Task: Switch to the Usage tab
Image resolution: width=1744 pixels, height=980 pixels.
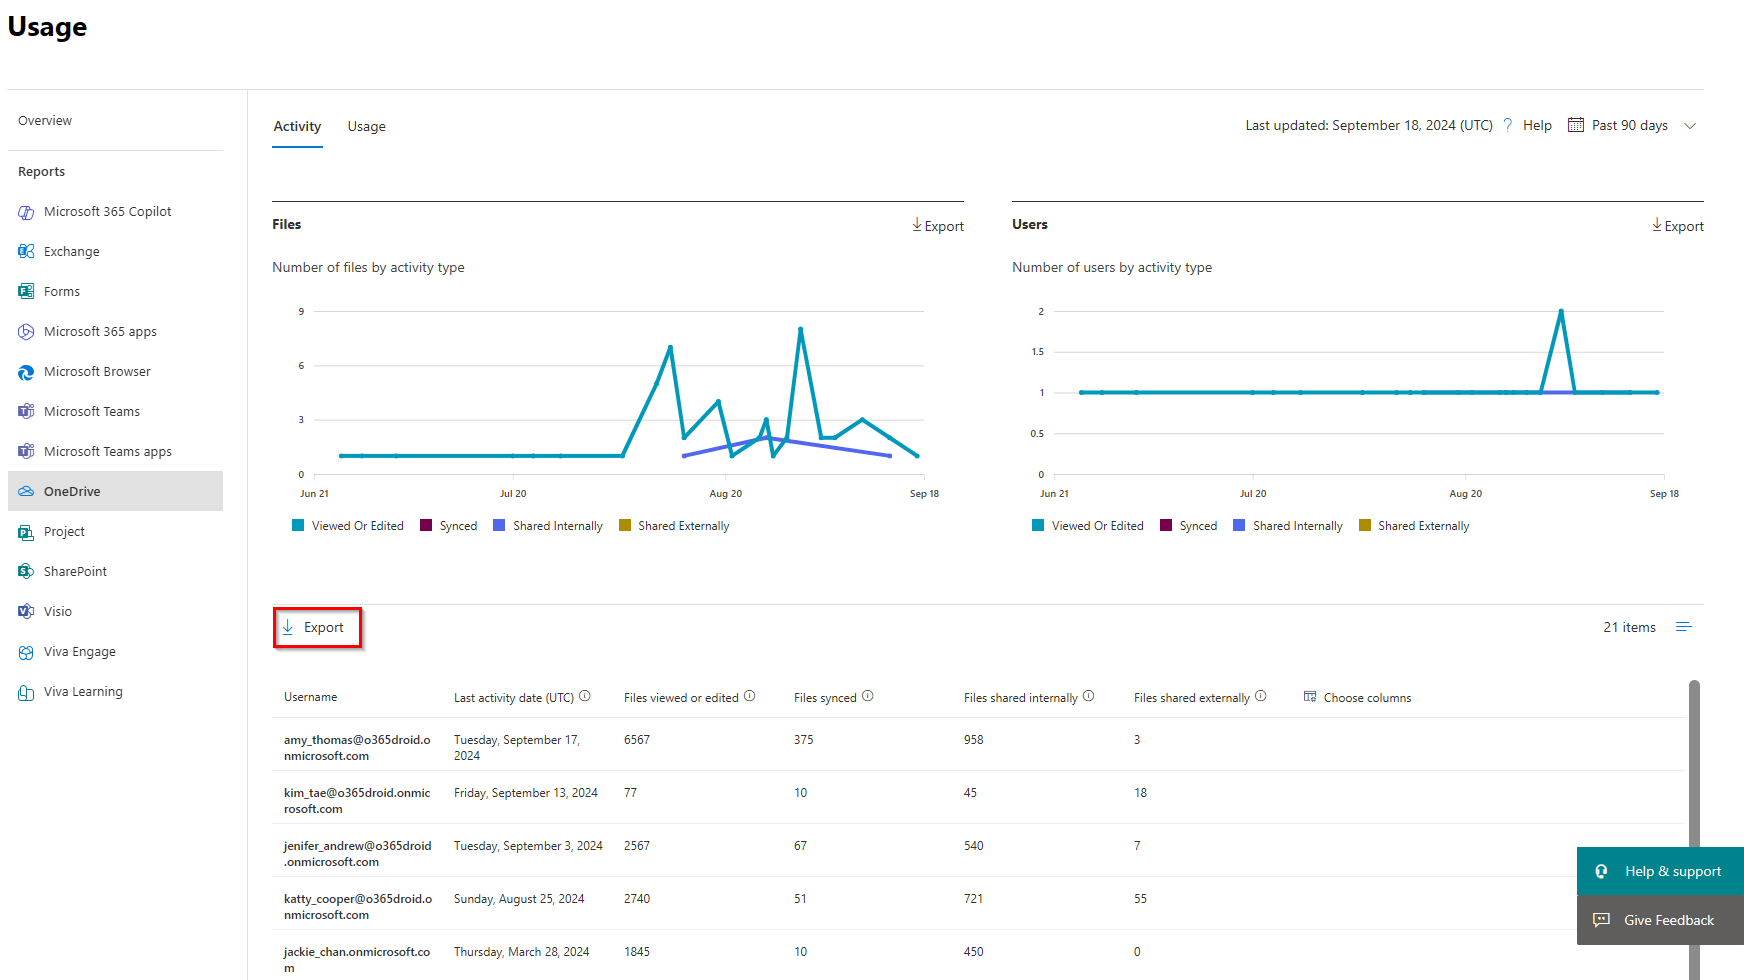Action: pyautogui.click(x=366, y=126)
